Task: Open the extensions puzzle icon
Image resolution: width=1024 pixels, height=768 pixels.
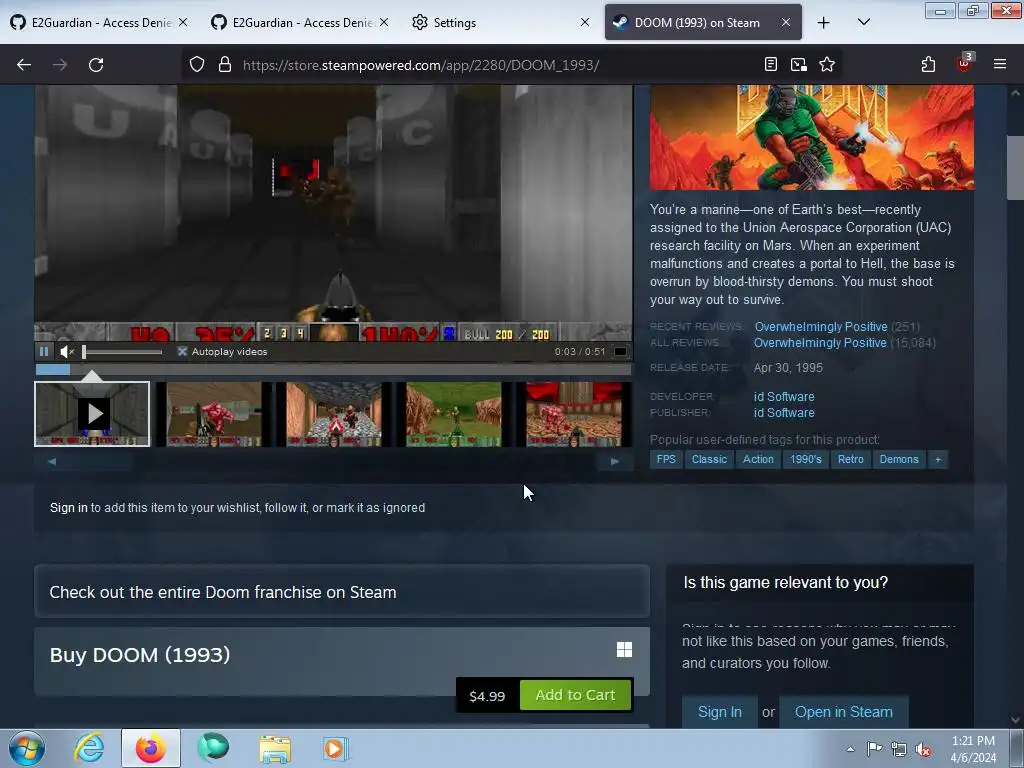Action: pyautogui.click(x=928, y=64)
